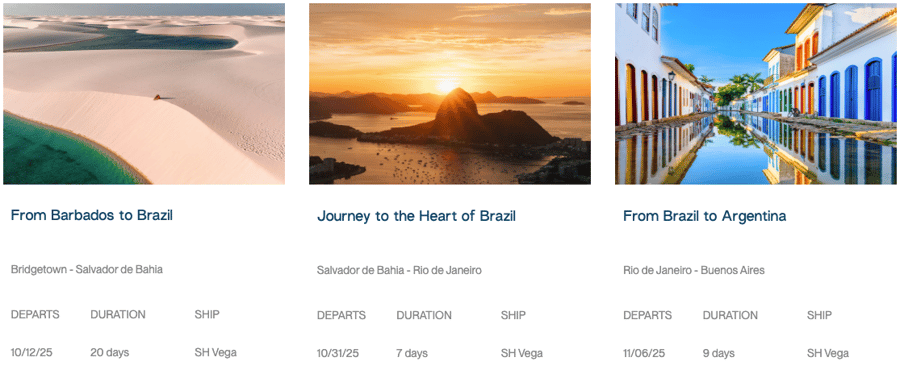Open the sand dunes lagoon photo
This screenshot has height=374, width=900.
[143, 94]
